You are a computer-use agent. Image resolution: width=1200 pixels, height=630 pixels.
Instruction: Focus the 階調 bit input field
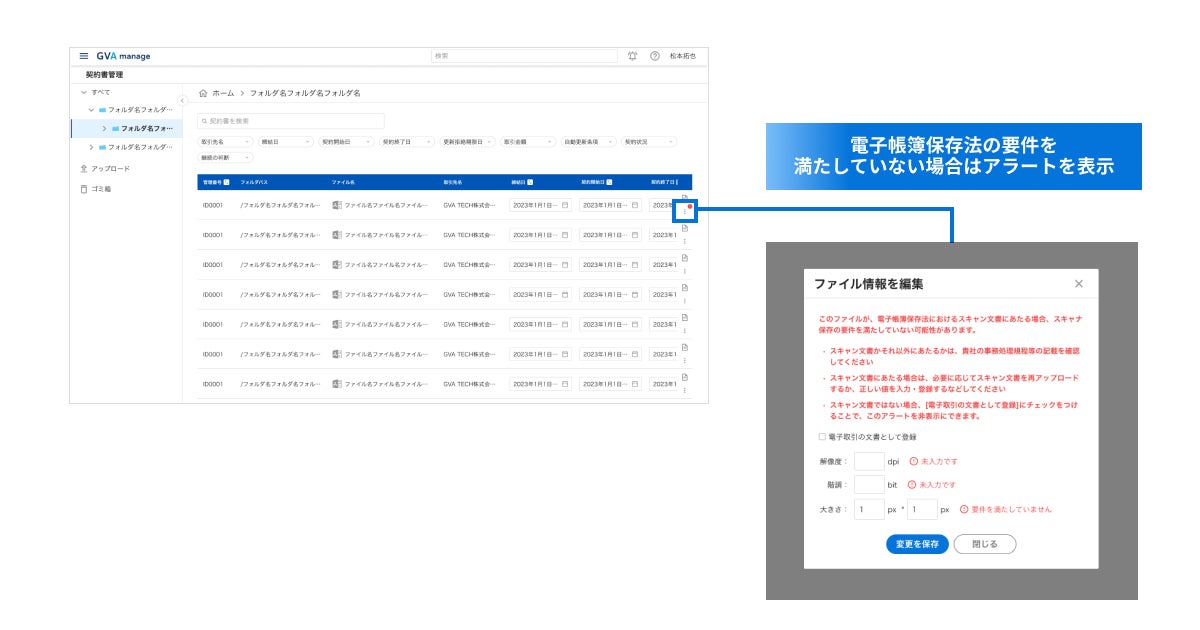pos(869,485)
